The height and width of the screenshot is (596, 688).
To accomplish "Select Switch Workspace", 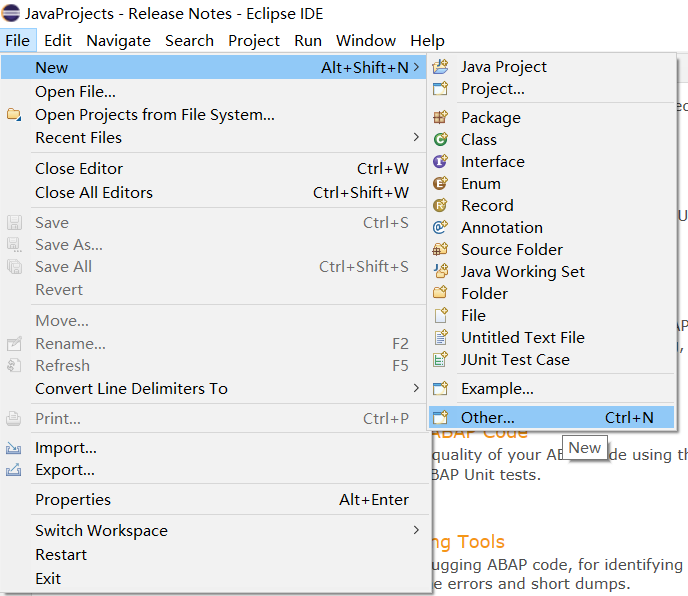I will coord(214,531).
